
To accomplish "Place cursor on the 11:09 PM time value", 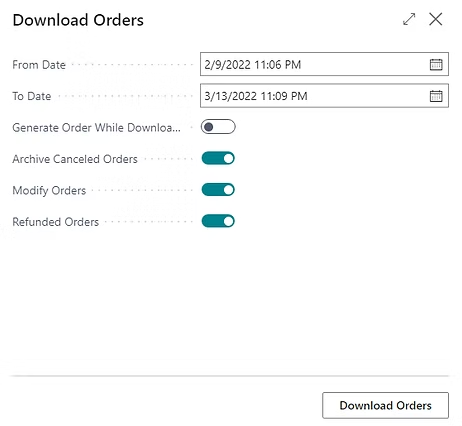I will [284, 96].
